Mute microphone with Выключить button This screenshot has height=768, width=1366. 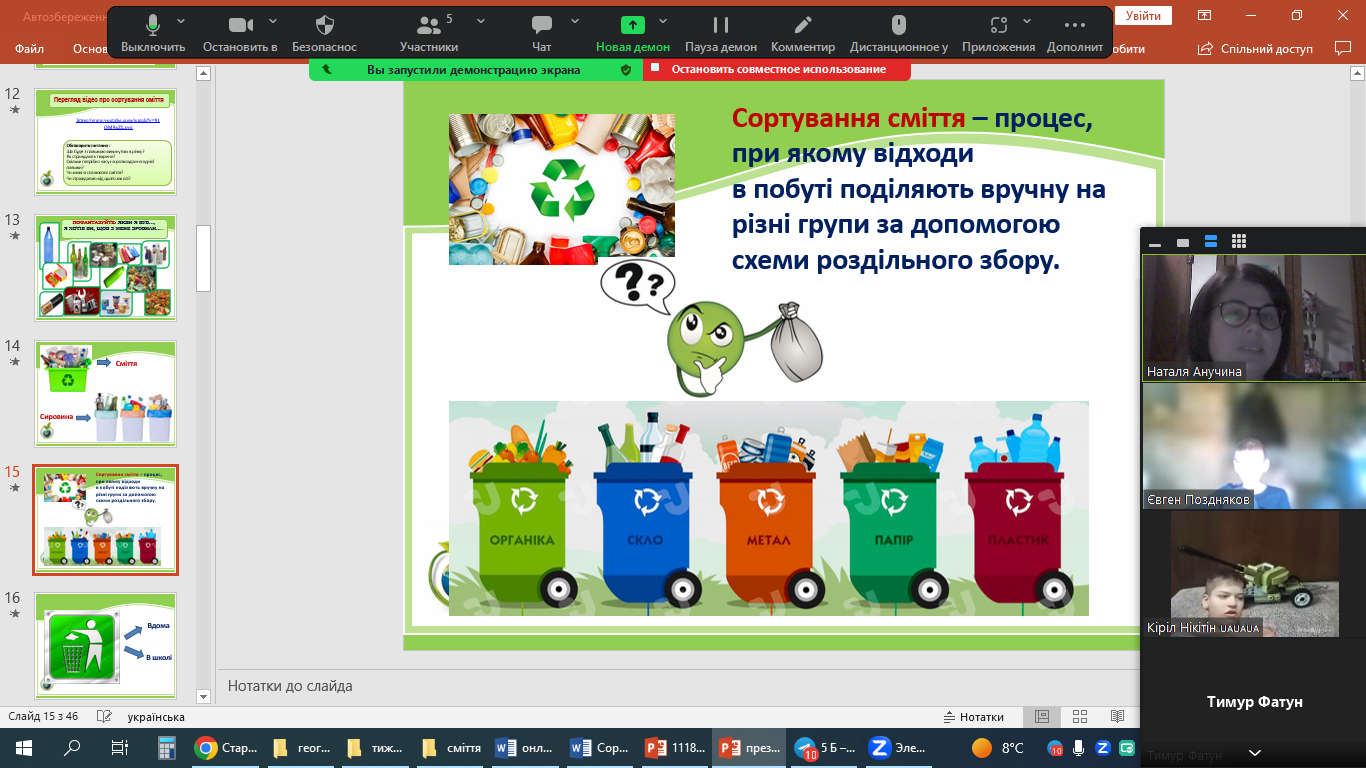pos(153,25)
